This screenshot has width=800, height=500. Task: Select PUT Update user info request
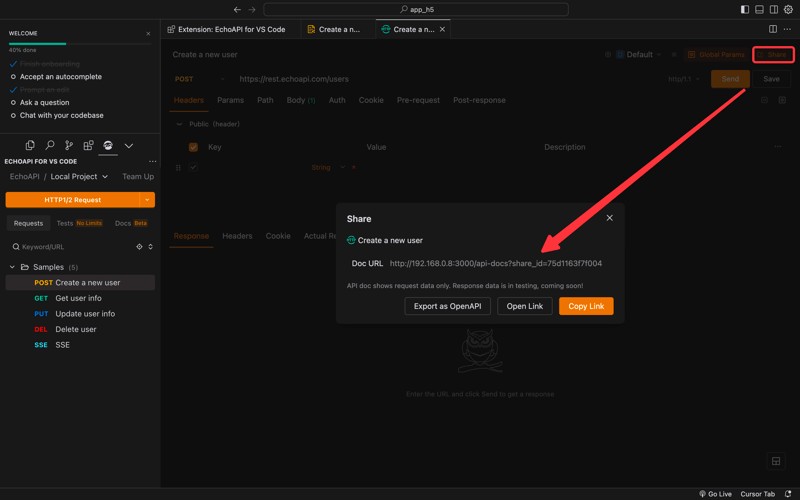pyautogui.click(x=80, y=314)
